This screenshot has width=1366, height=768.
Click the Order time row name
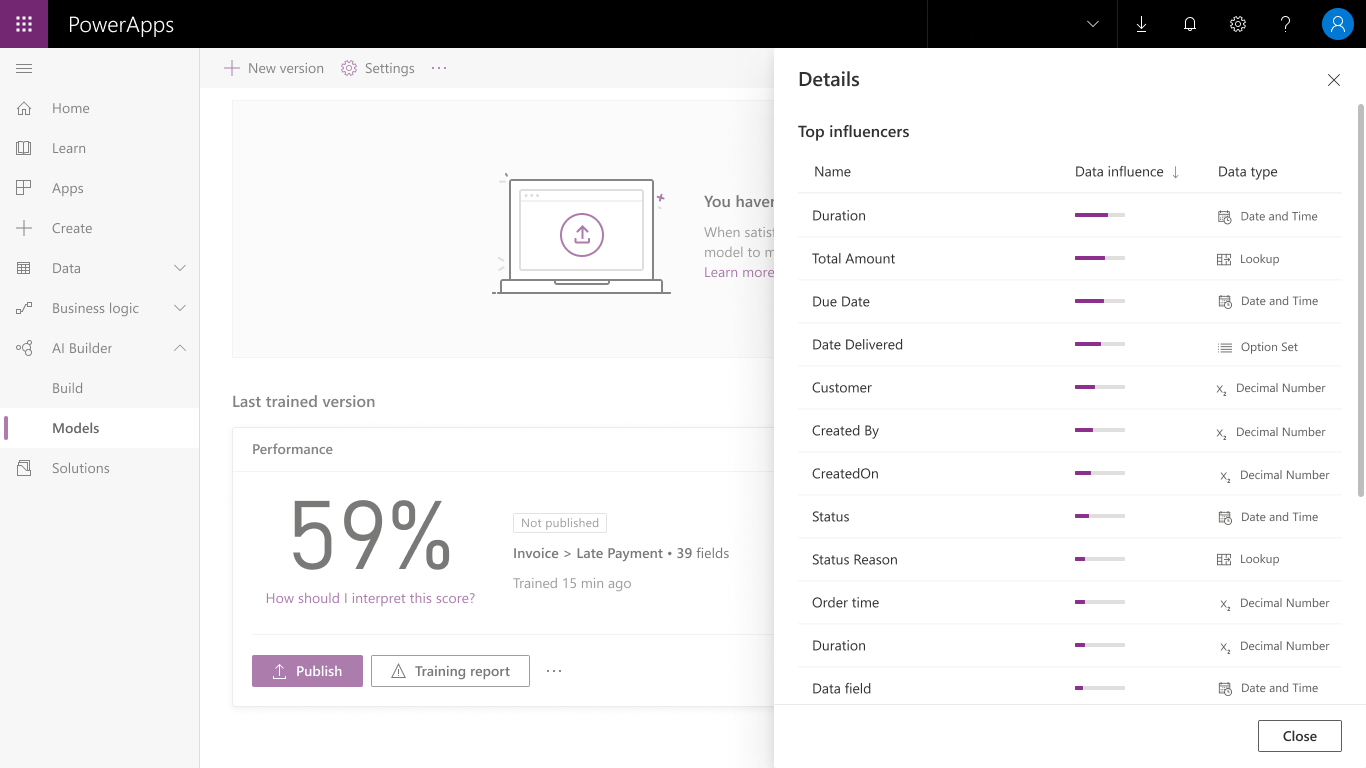click(845, 602)
